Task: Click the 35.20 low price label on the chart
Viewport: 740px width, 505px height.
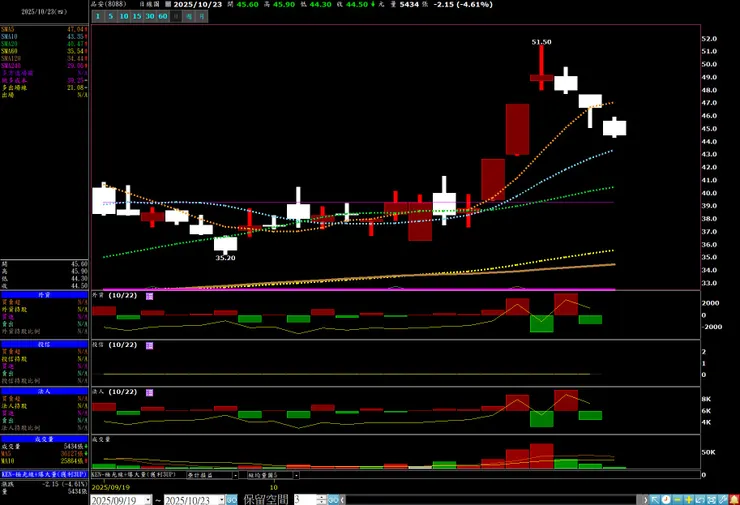Action: tap(225, 258)
